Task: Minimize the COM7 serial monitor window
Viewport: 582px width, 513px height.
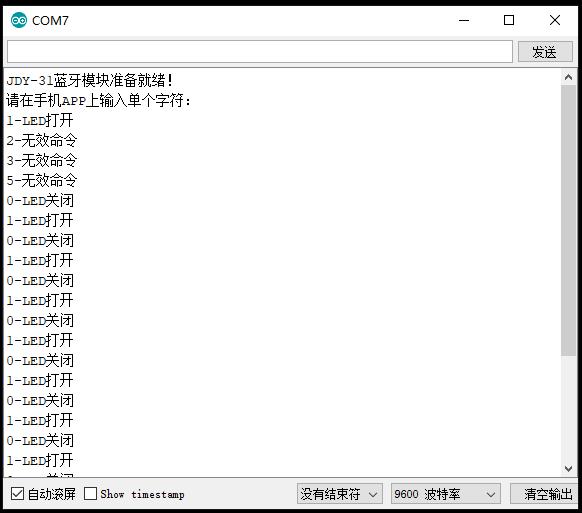Action: pyautogui.click(x=464, y=20)
